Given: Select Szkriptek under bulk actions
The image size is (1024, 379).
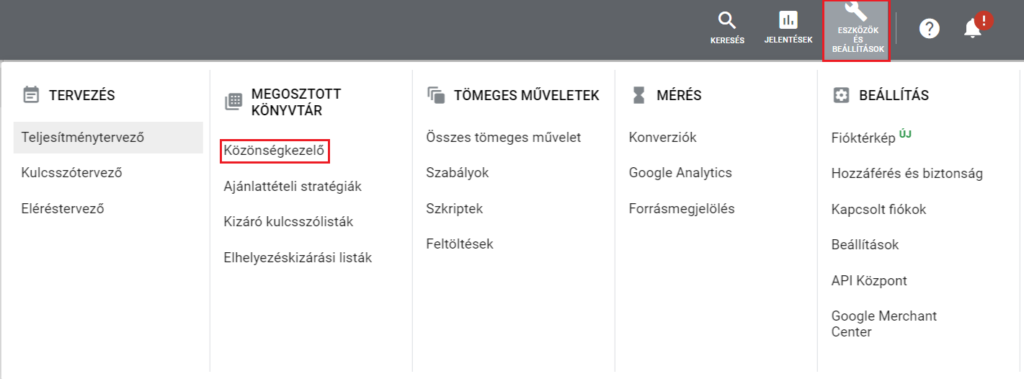Looking at the screenshot, I should click(x=454, y=208).
